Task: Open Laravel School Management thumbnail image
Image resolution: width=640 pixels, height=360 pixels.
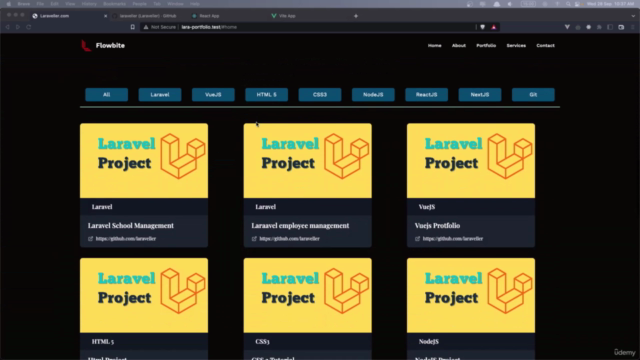Action: click(x=144, y=160)
